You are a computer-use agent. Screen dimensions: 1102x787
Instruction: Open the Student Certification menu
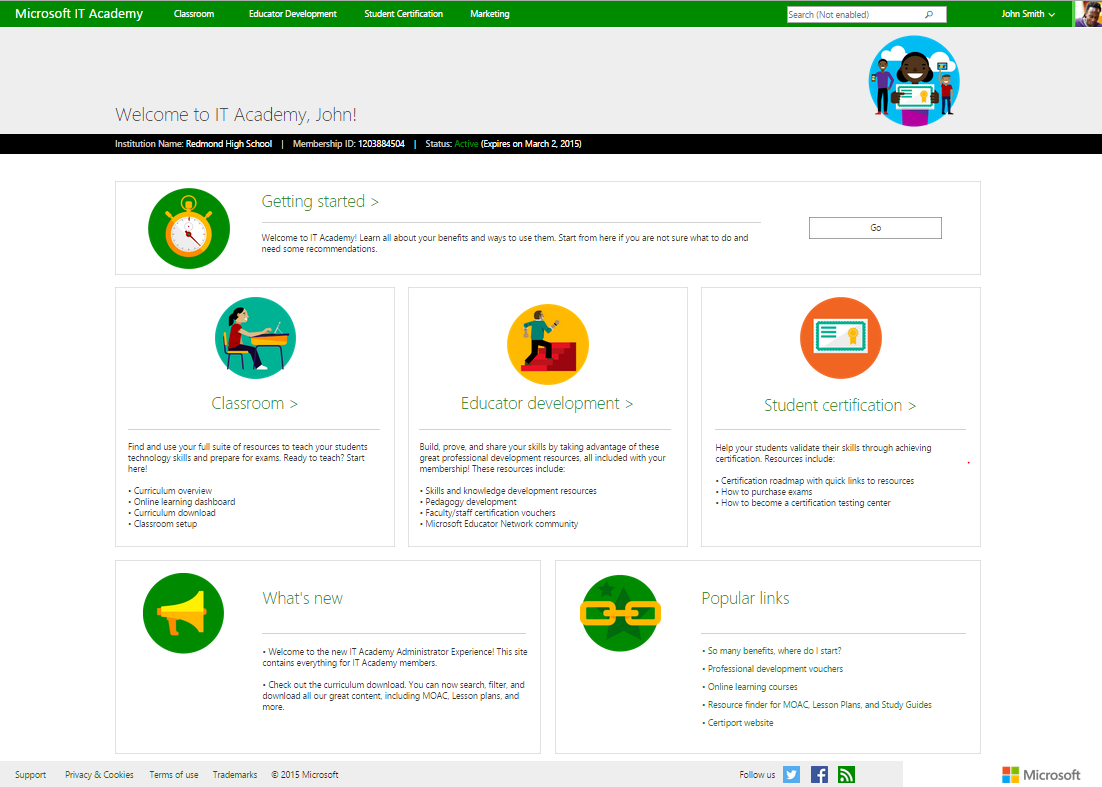(403, 14)
